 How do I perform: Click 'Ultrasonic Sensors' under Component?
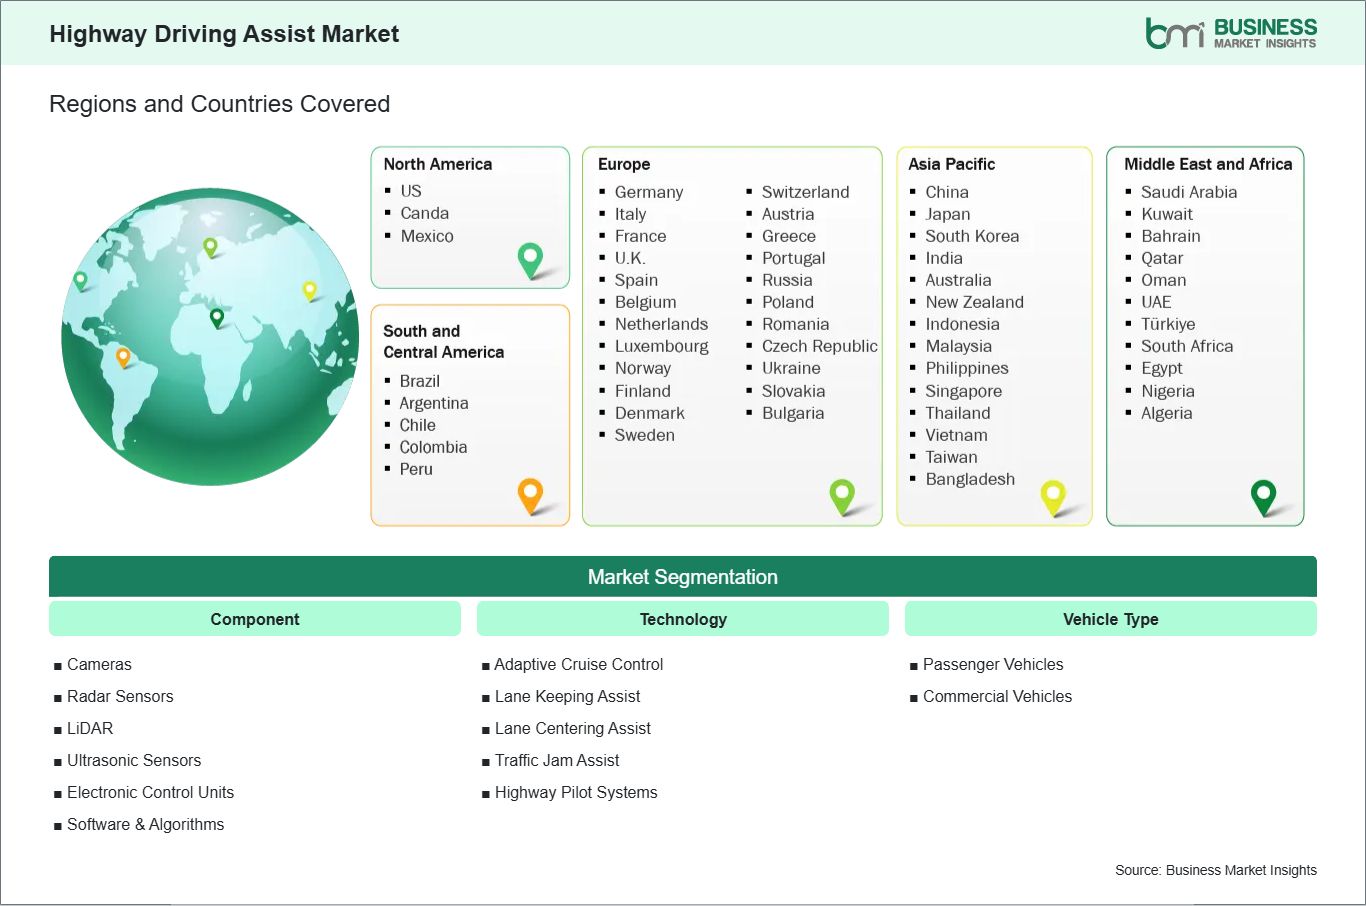point(134,760)
